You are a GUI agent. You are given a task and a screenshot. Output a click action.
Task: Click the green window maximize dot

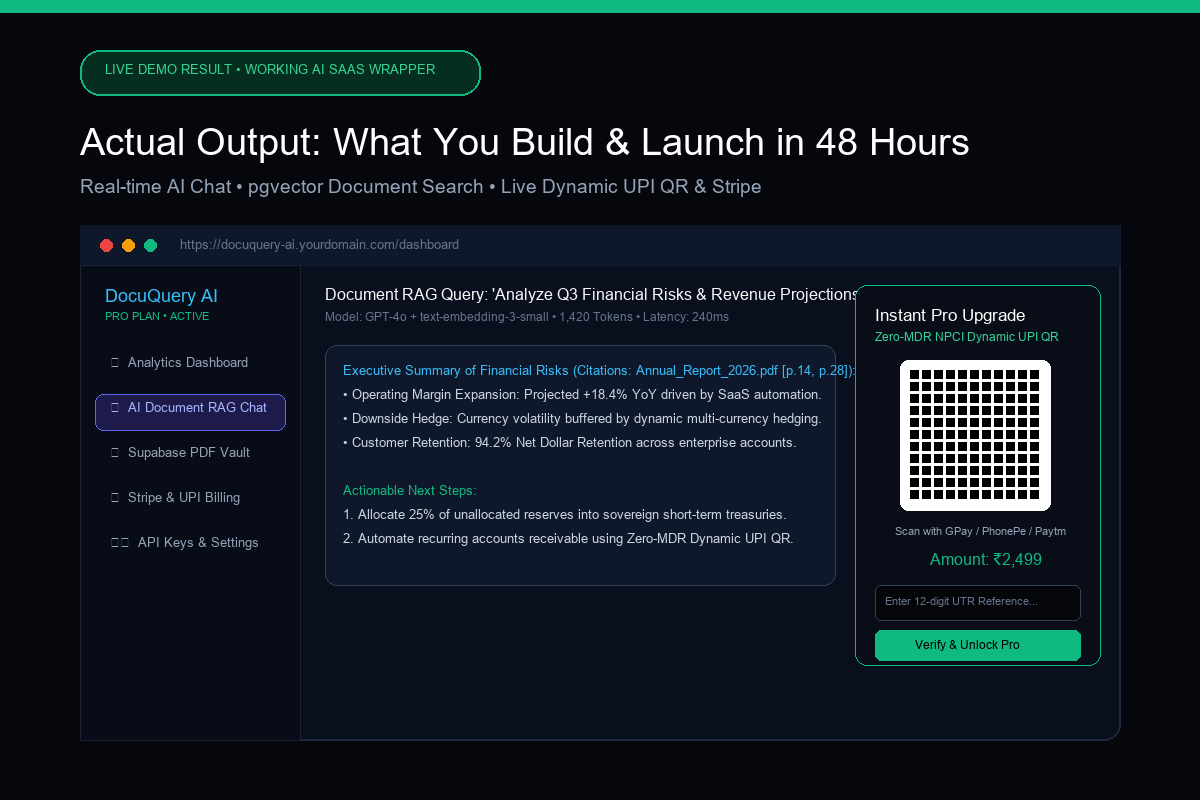tap(151, 245)
